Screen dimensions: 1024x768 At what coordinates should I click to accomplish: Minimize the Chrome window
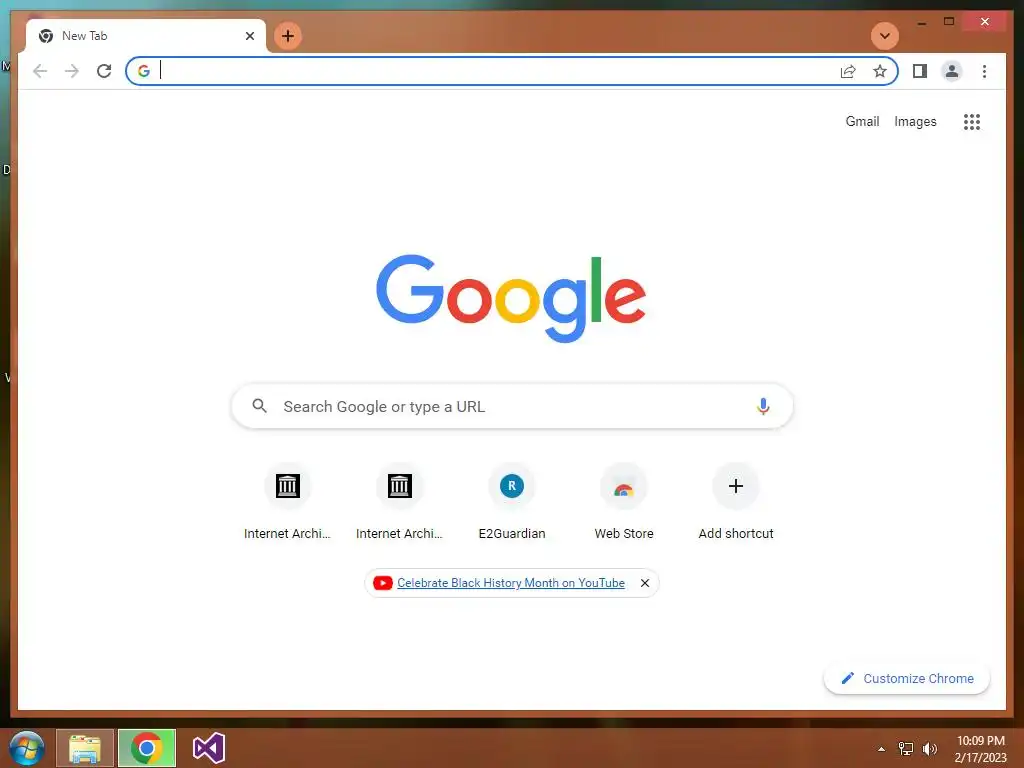pyautogui.click(x=921, y=22)
